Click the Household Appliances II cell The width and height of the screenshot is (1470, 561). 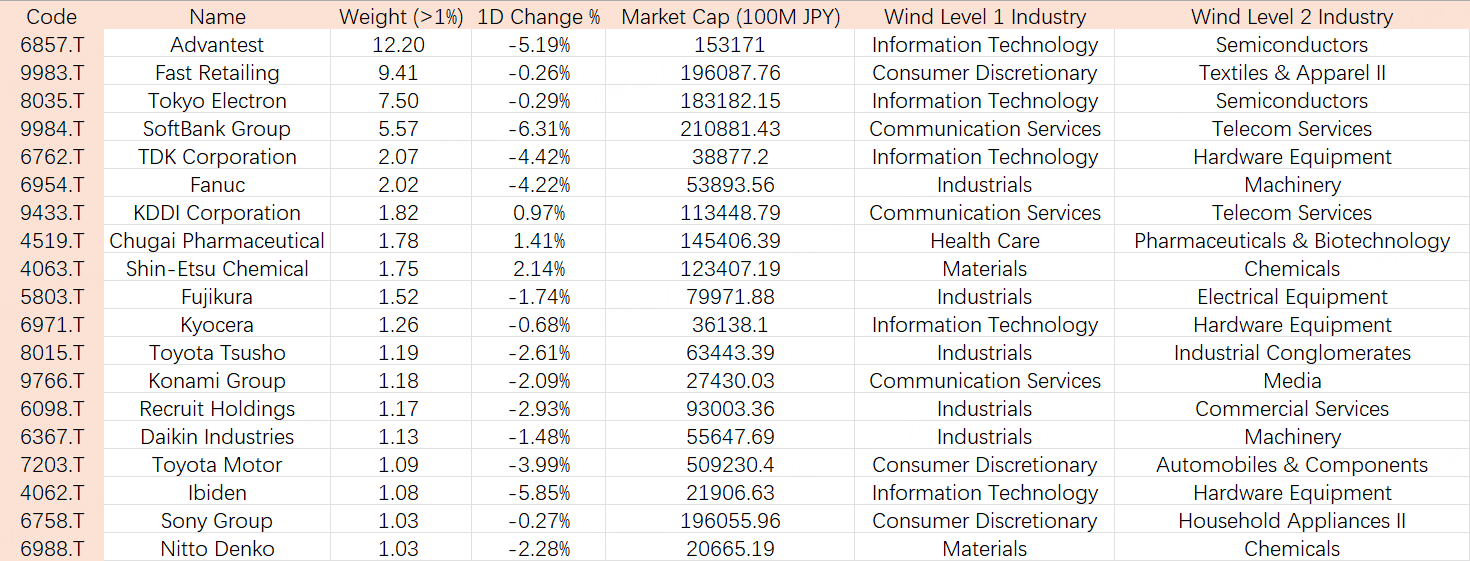1291,521
